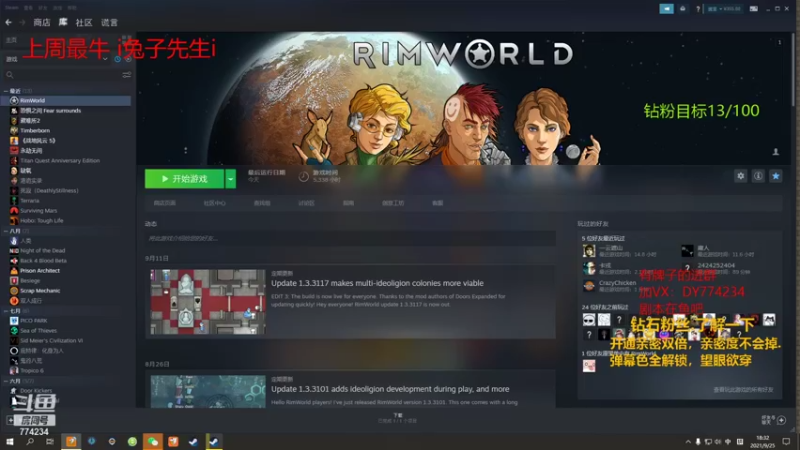Open friends and chat at bottom right
The height and width of the screenshot is (450, 800).
(773, 420)
